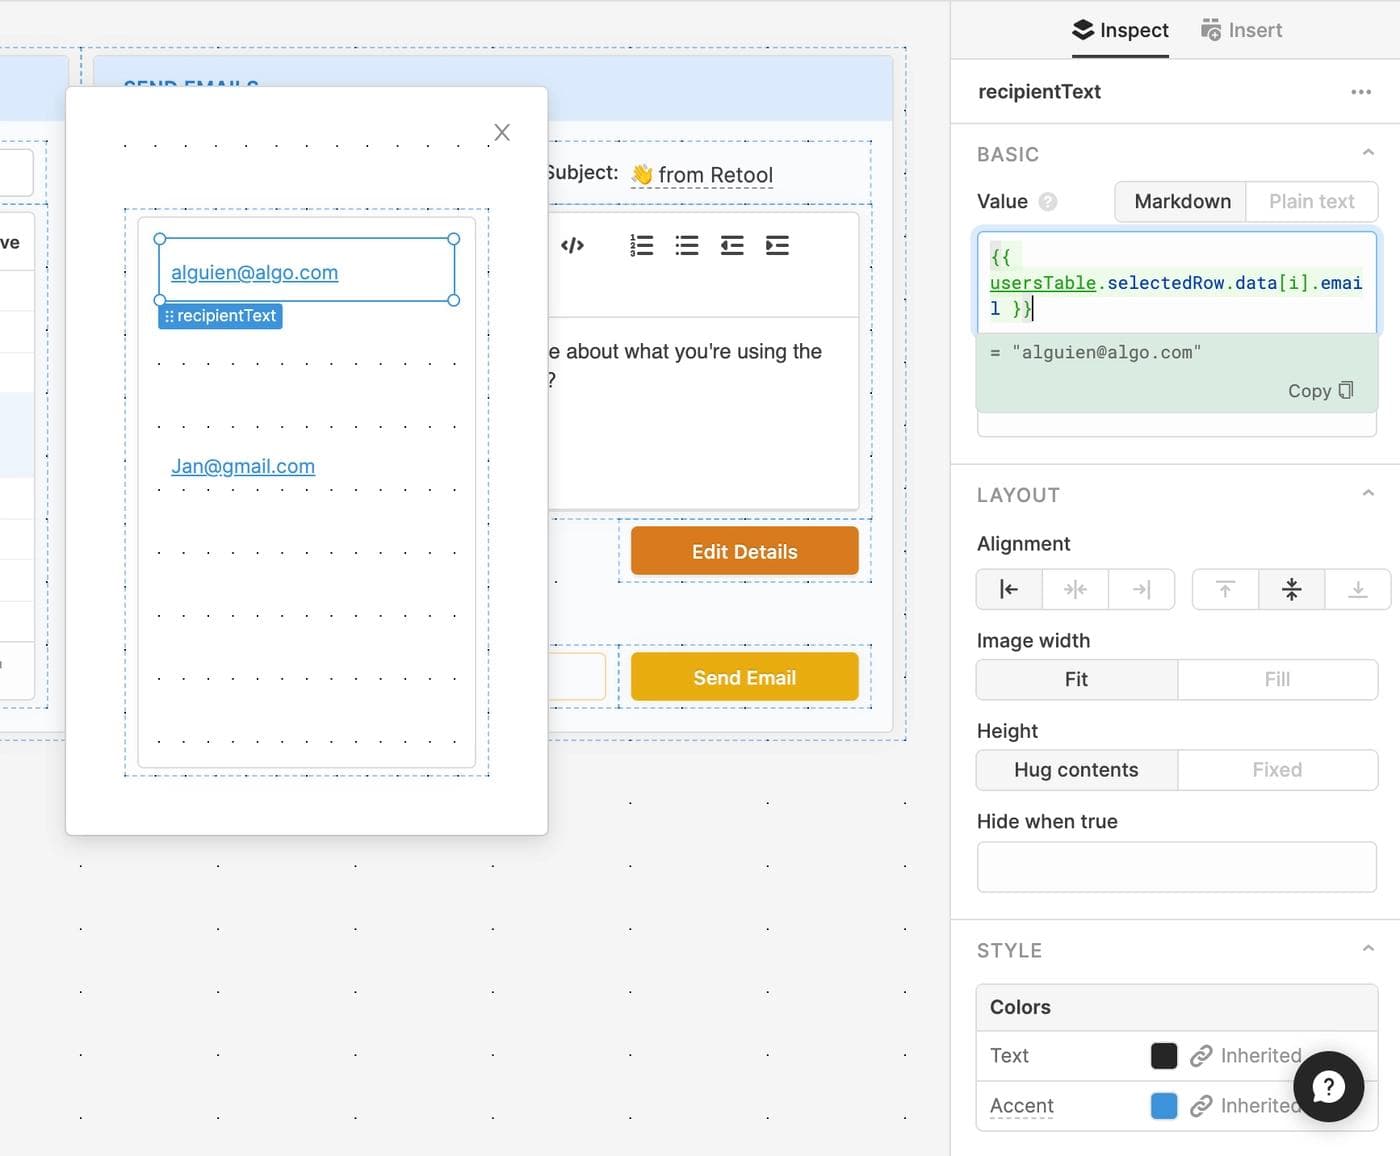Click the orange Edit Details button
The height and width of the screenshot is (1156, 1400).
(744, 551)
